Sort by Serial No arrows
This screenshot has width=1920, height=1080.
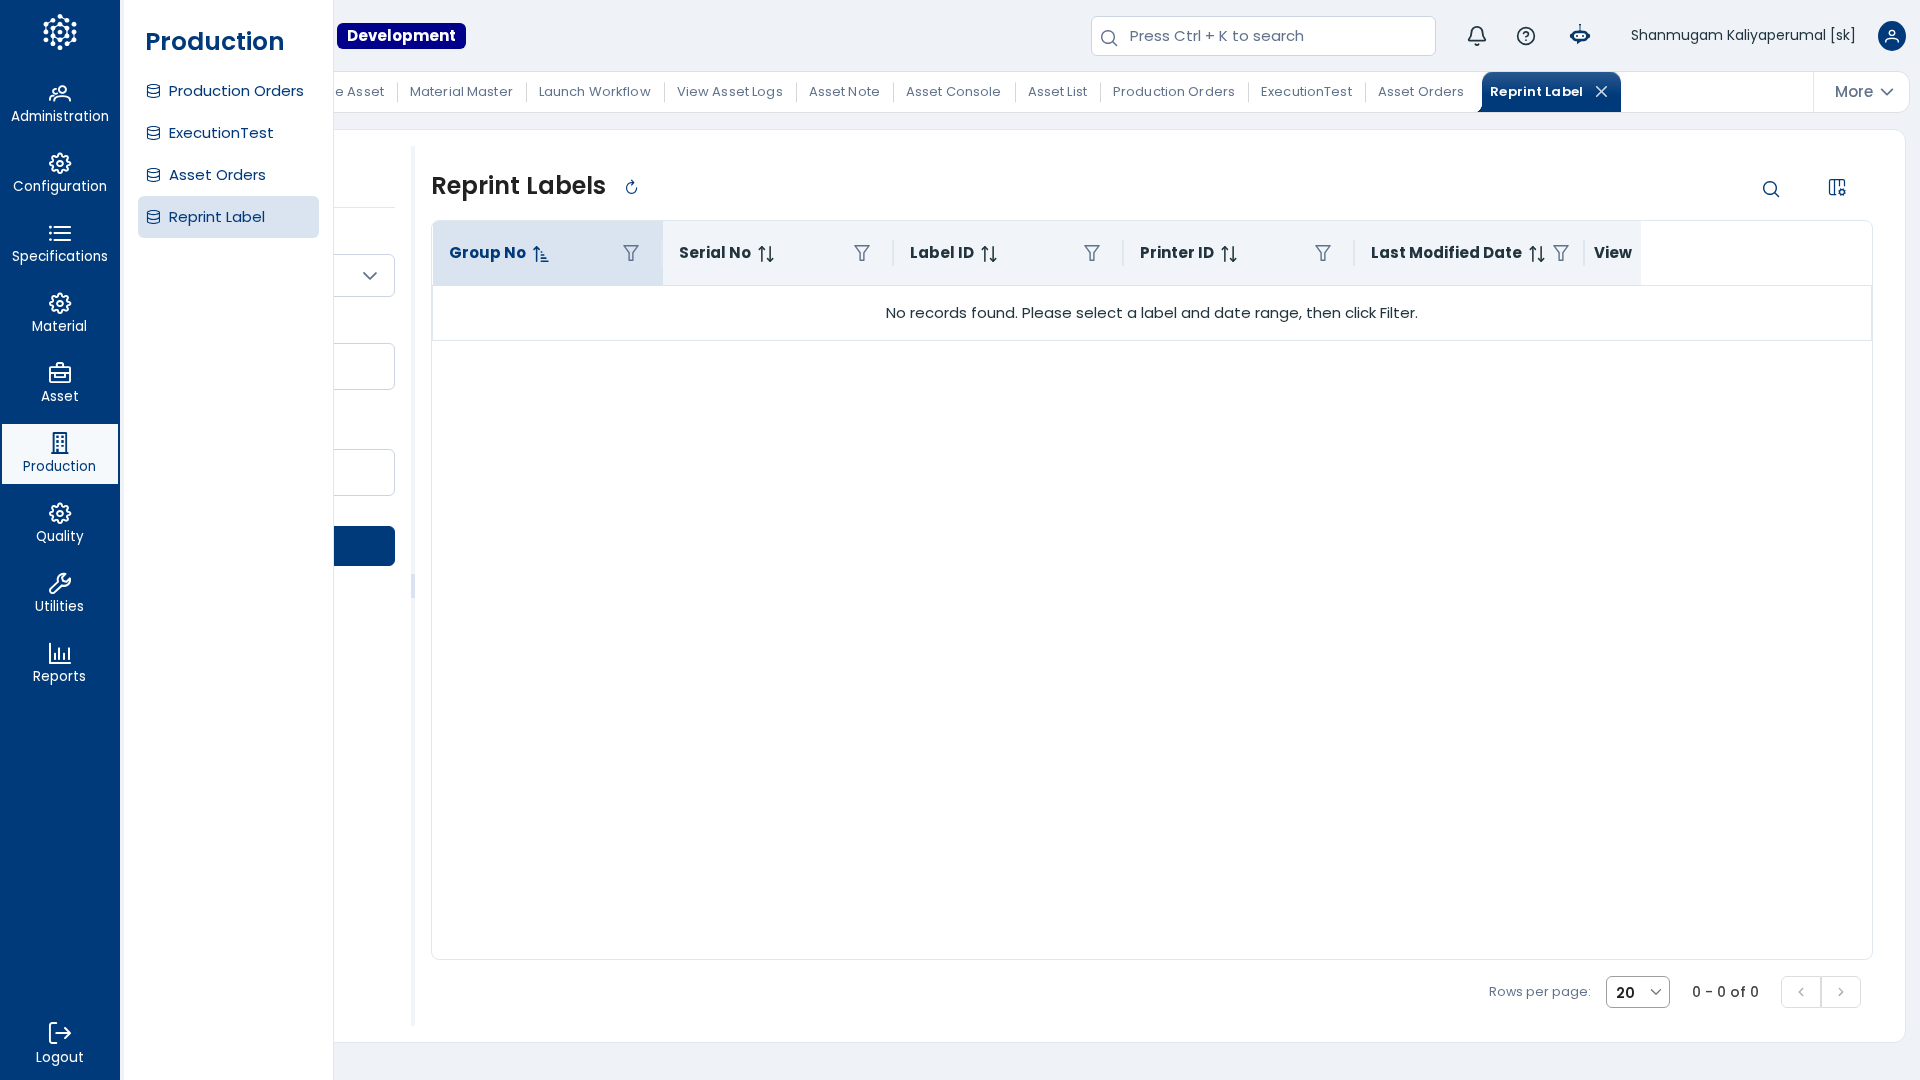click(766, 254)
